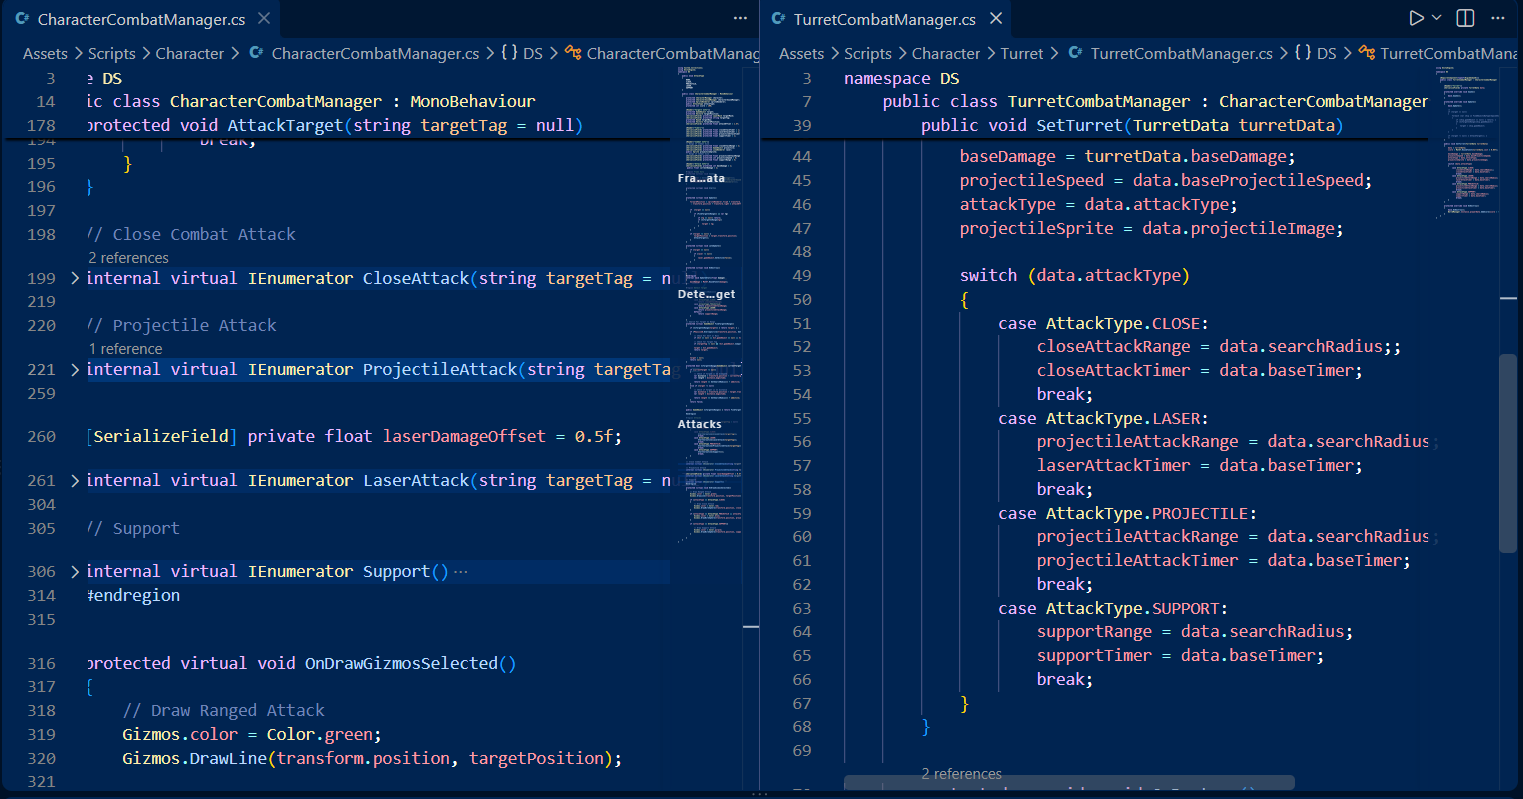Click the C# icon on the CharacterCombatManager.cs tab
This screenshot has height=799, width=1523.
point(22,19)
